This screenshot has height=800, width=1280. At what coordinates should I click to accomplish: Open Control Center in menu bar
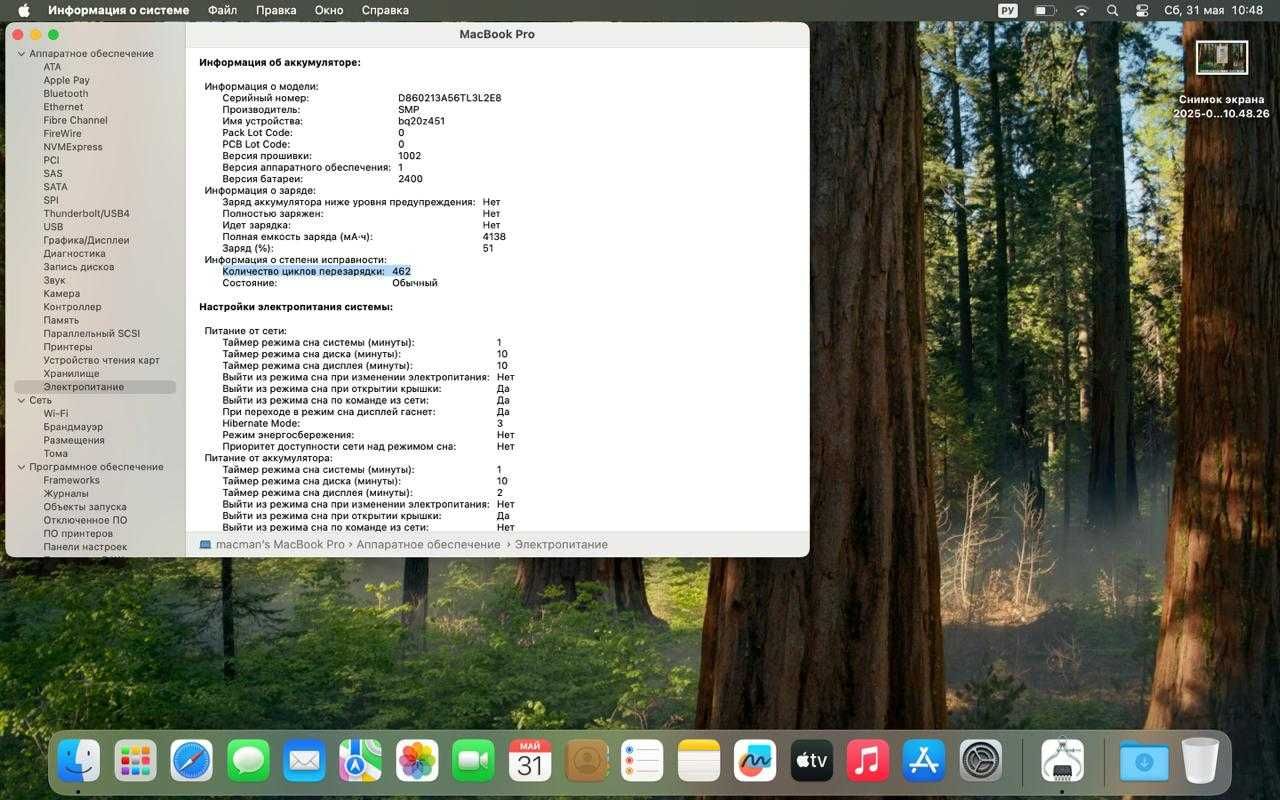pos(1142,10)
